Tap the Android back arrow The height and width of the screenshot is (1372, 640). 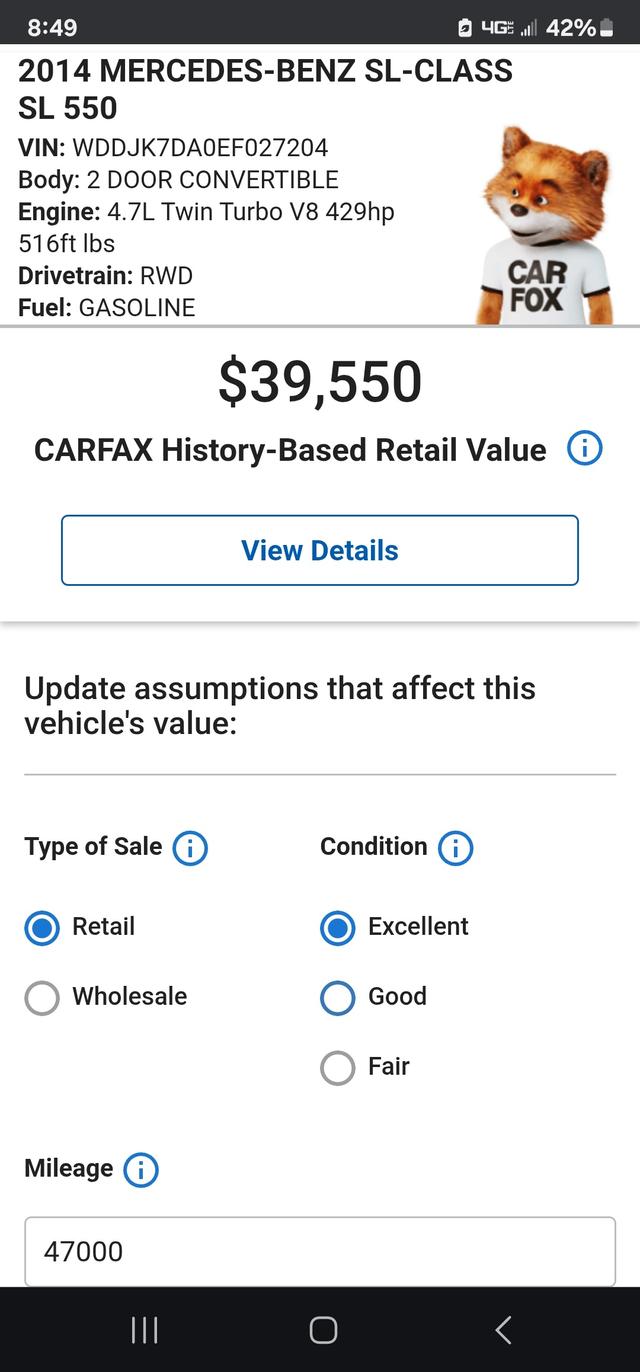[x=503, y=1329]
